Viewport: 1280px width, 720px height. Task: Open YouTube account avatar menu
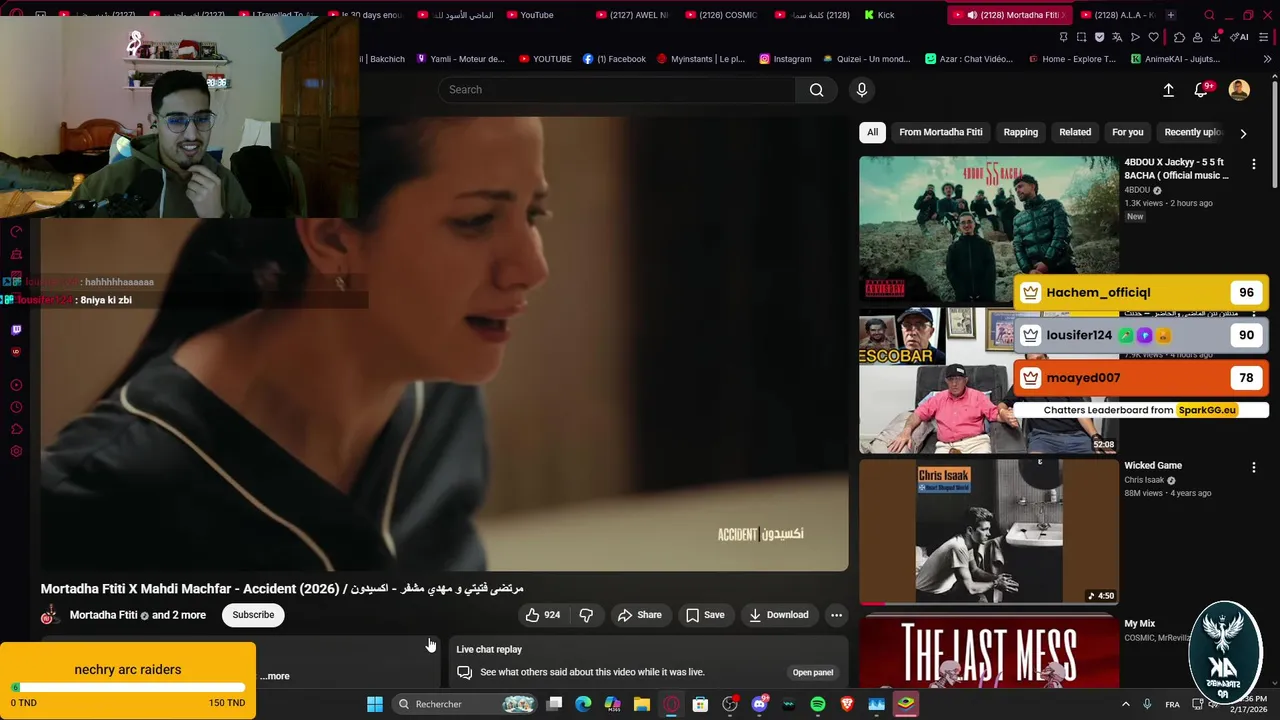tap(1239, 90)
